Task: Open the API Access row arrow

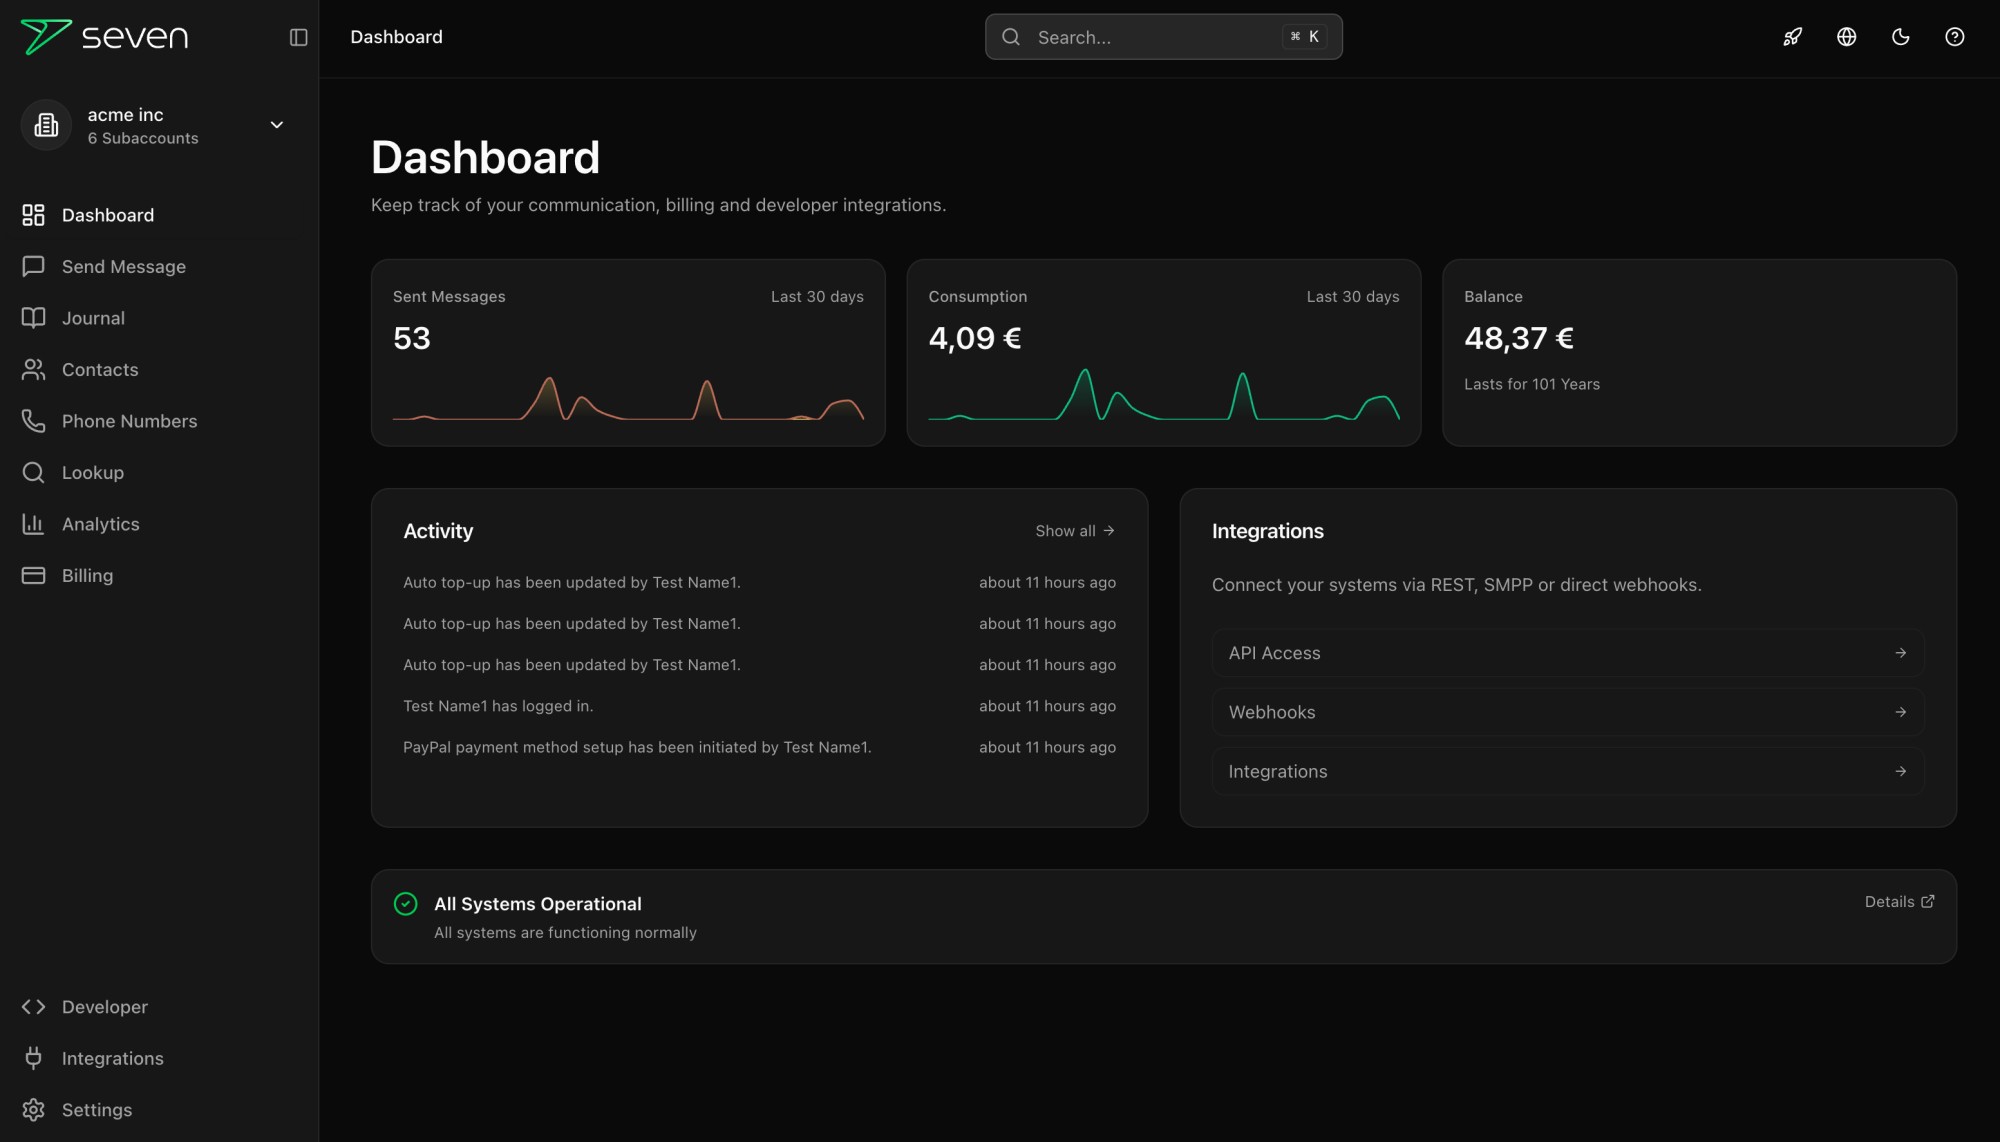Action: [1900, 653]
